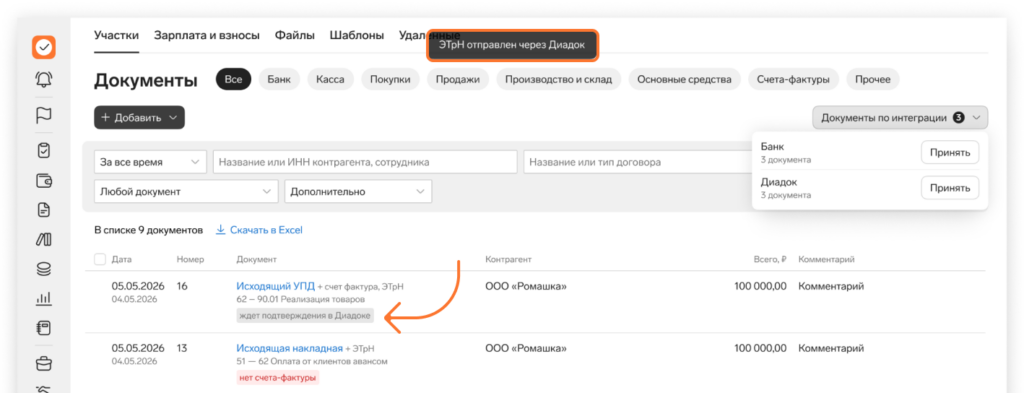Select the Производство и склад chip
Screen dimensions: 1024x393
pos(559,80)
